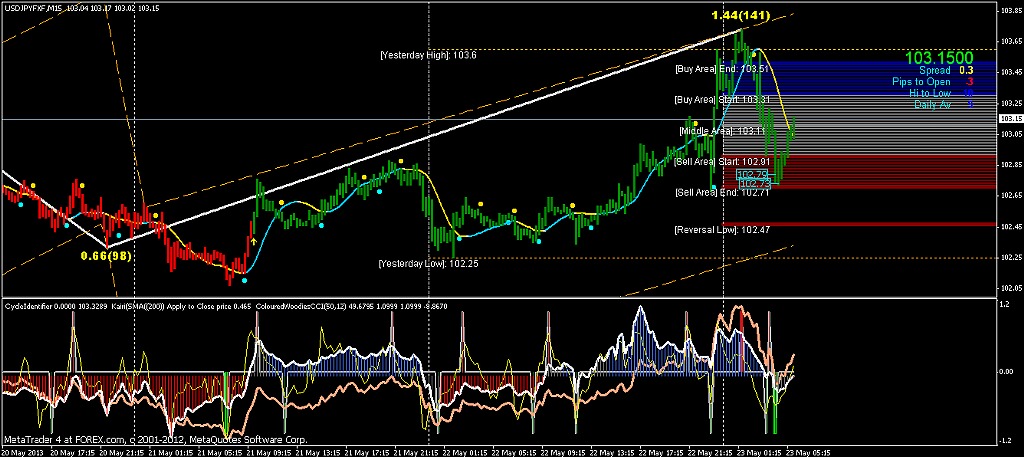Click the 20 May 2013 time axis label
The image size is (1024, 457).
pos(20,451)
